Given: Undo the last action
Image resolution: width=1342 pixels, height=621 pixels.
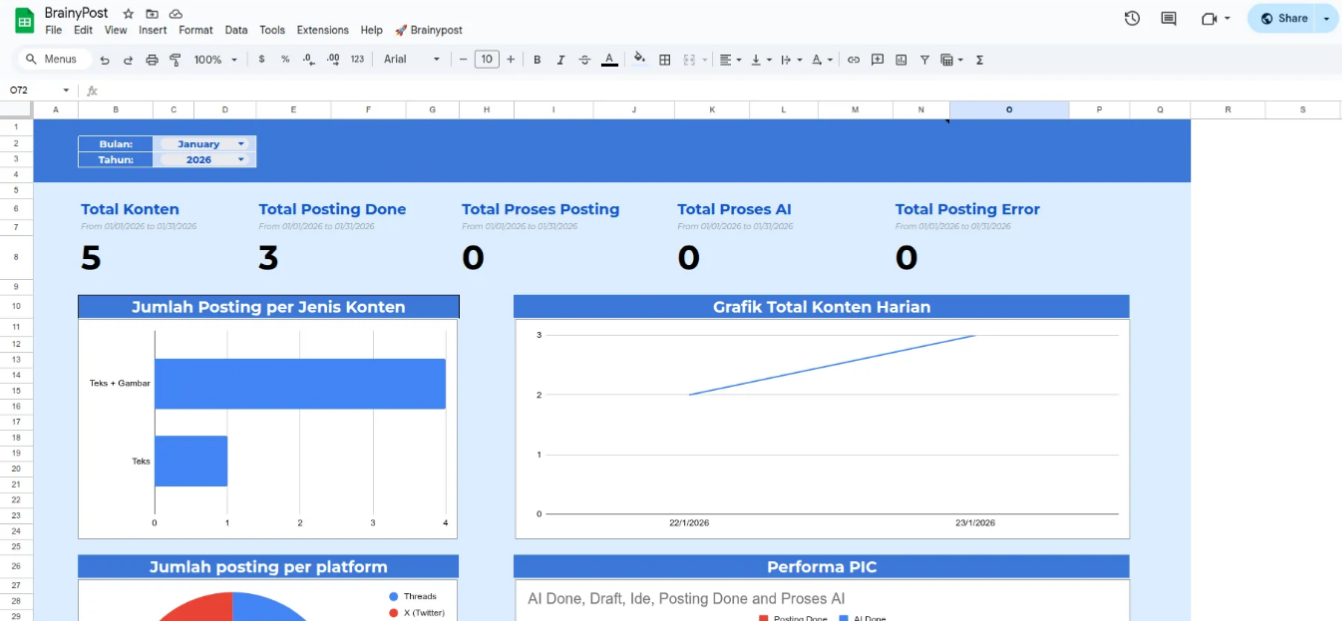Looking at the screenshot, I should [104, 60].
